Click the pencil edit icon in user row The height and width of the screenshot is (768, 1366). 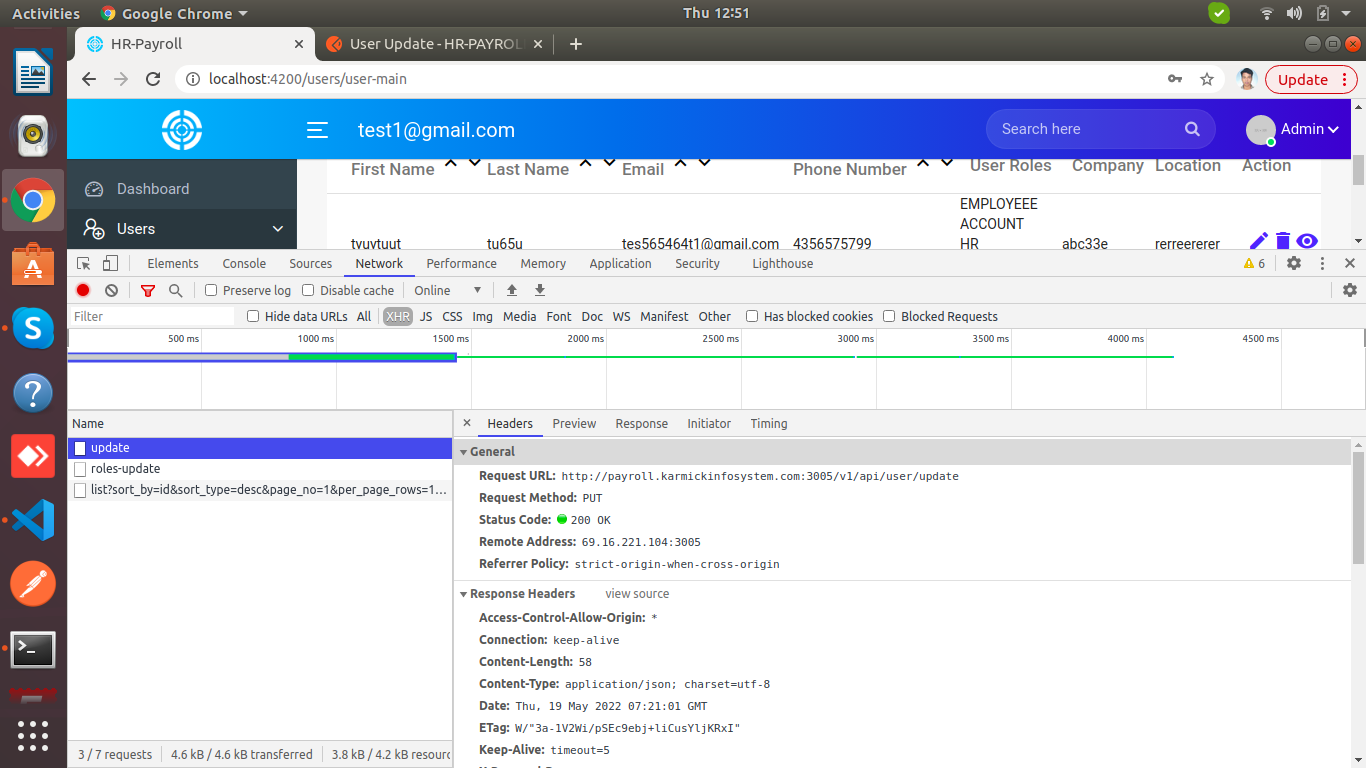[1259, 240]
